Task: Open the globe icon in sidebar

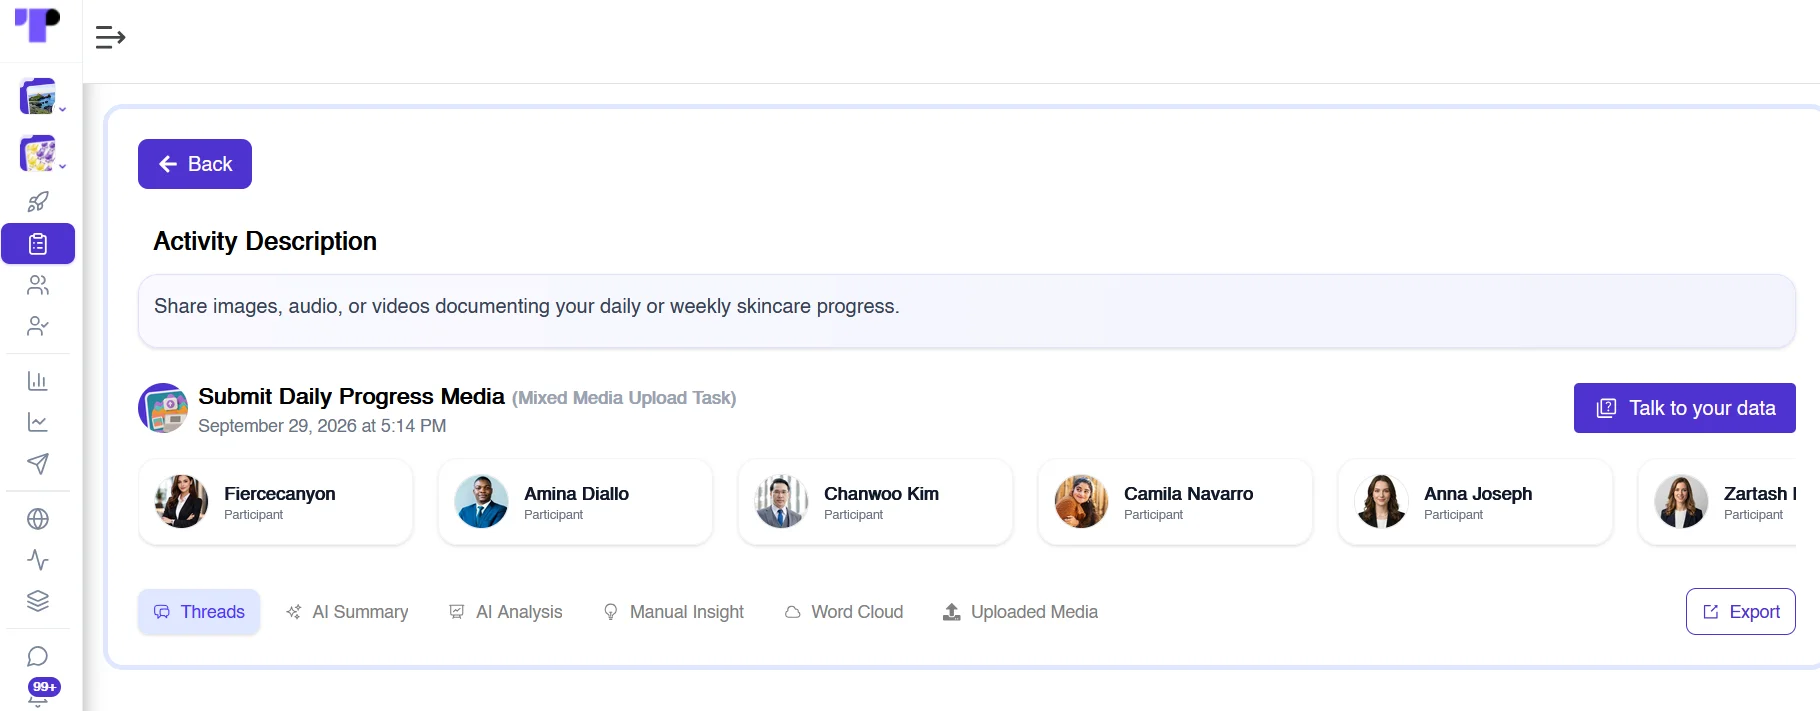Action: click(38, 519)
